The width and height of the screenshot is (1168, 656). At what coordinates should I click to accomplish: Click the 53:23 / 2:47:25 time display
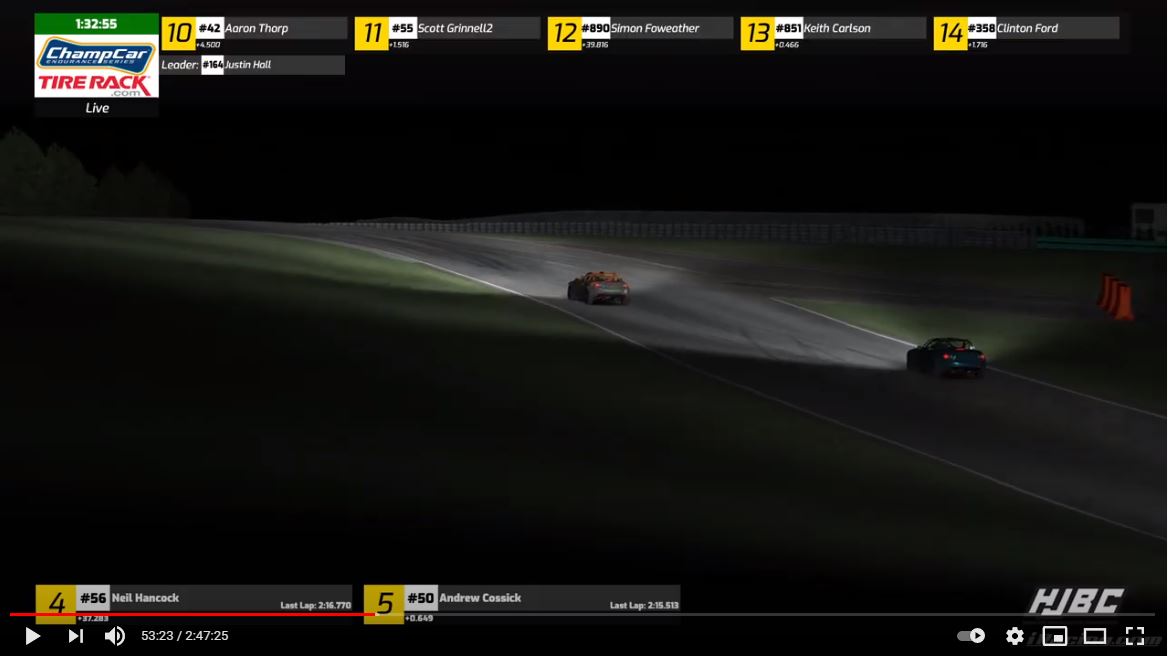[x=185, y=636]
